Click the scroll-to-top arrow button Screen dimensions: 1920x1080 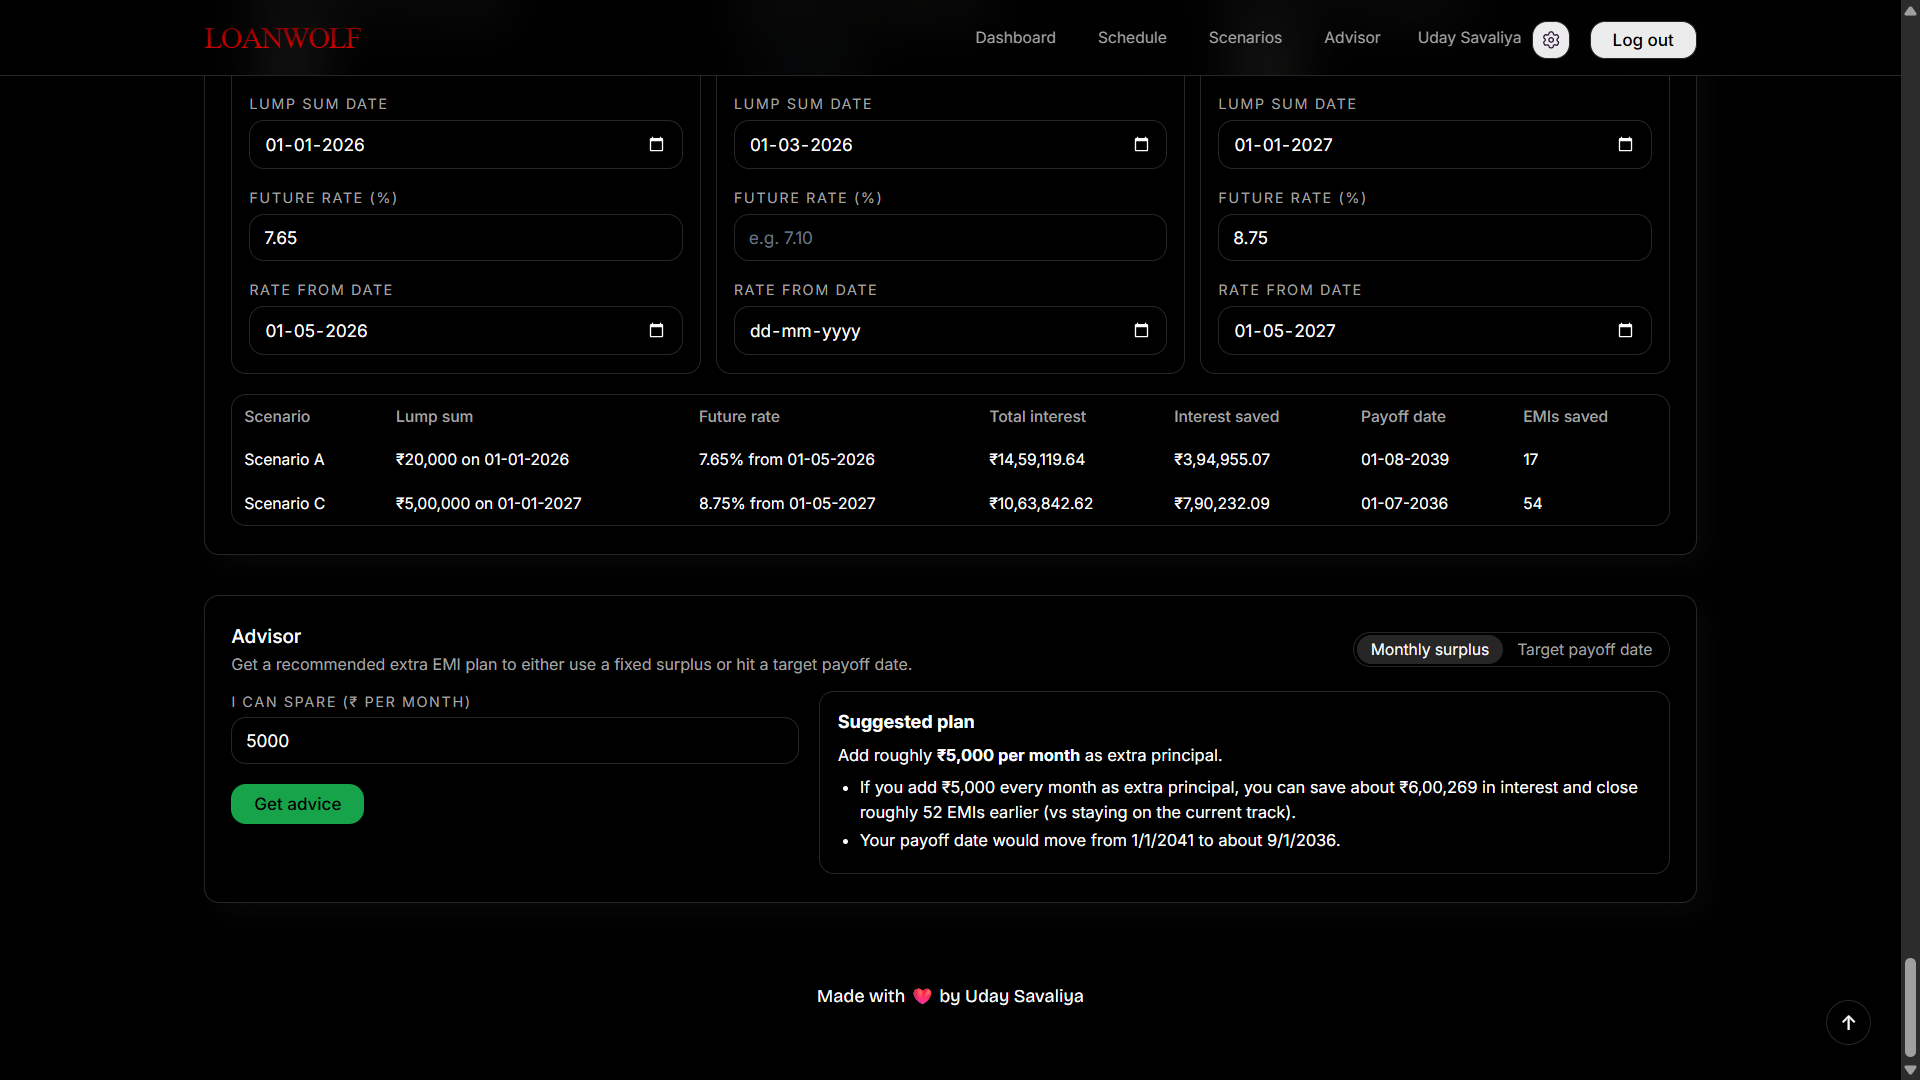tap(1848, 1022)
